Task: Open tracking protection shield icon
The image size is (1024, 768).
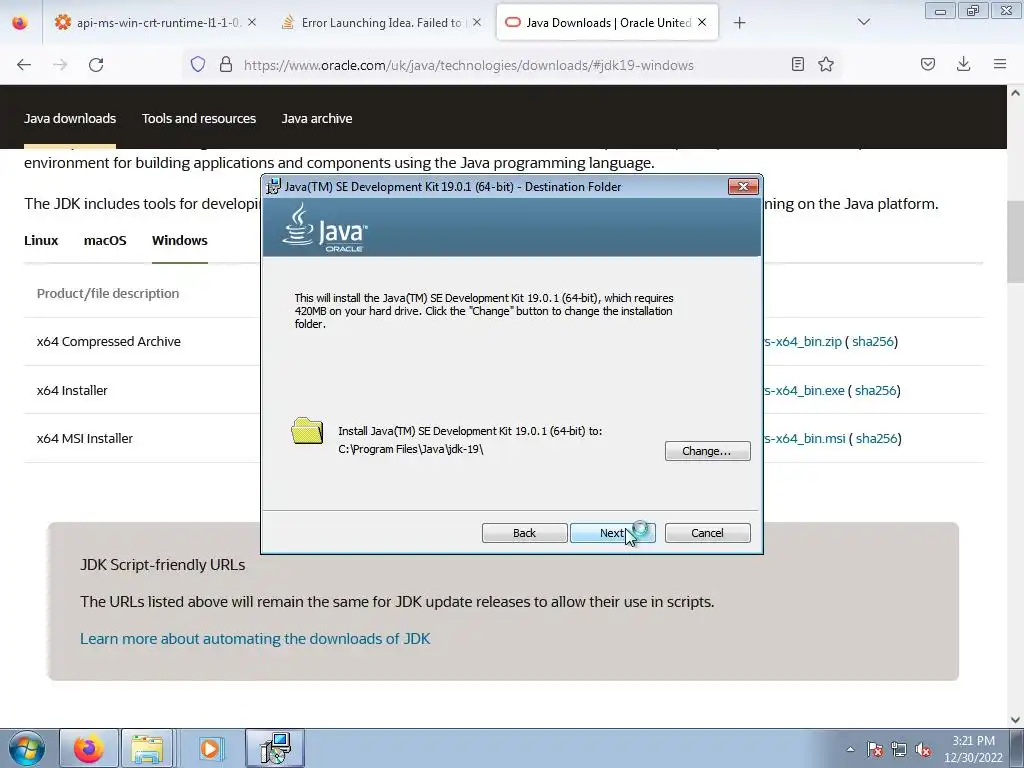Action: pos(198,65)
